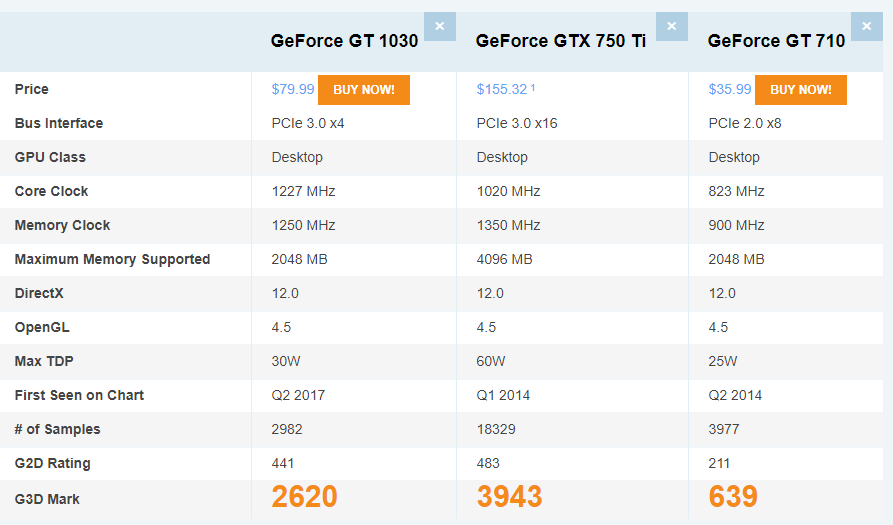Image resolution: width=893 pixels, height=525 pixels.
Task: Click the footnote 1 beside $155.32
Action: (x=533, y=87)
